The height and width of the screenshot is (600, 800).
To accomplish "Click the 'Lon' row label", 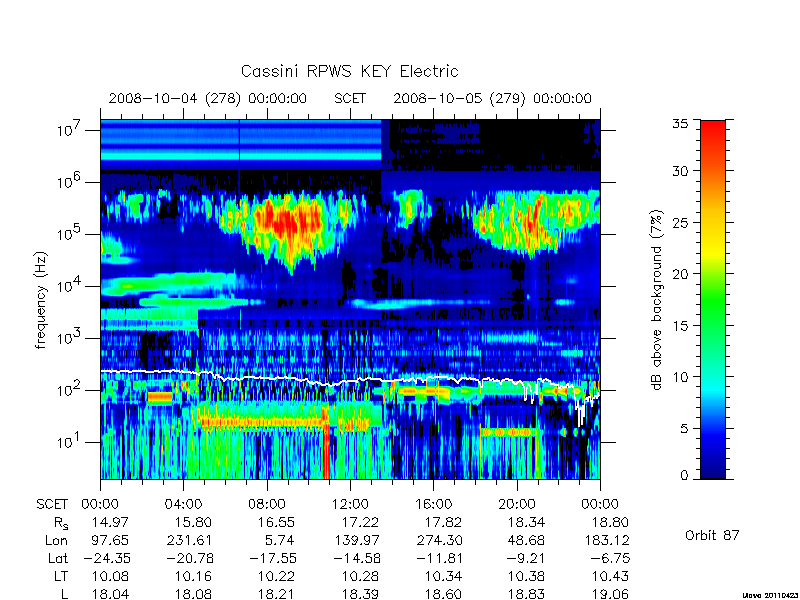I will click(x=57, y=540).
